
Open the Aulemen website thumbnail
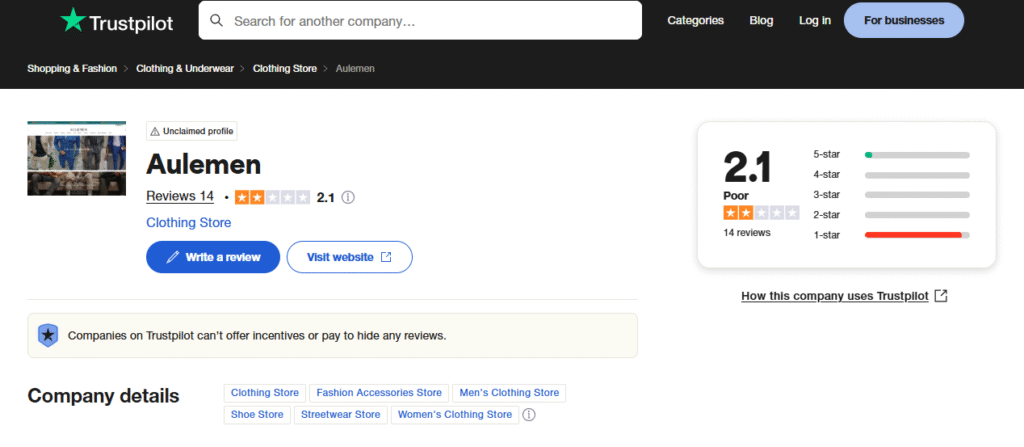pyautogui.click(x=76, y=158)
